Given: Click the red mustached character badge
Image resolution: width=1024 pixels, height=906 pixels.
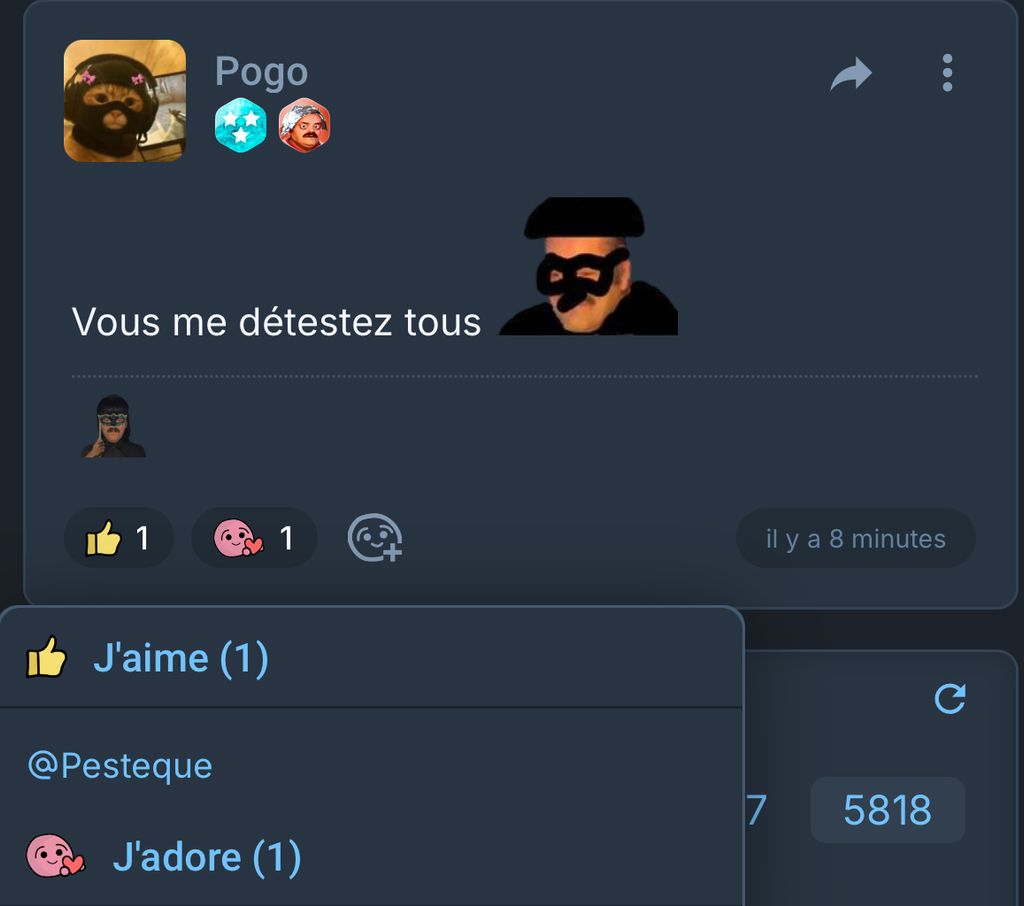Looking at the screenshot, I should coord(304,125).
